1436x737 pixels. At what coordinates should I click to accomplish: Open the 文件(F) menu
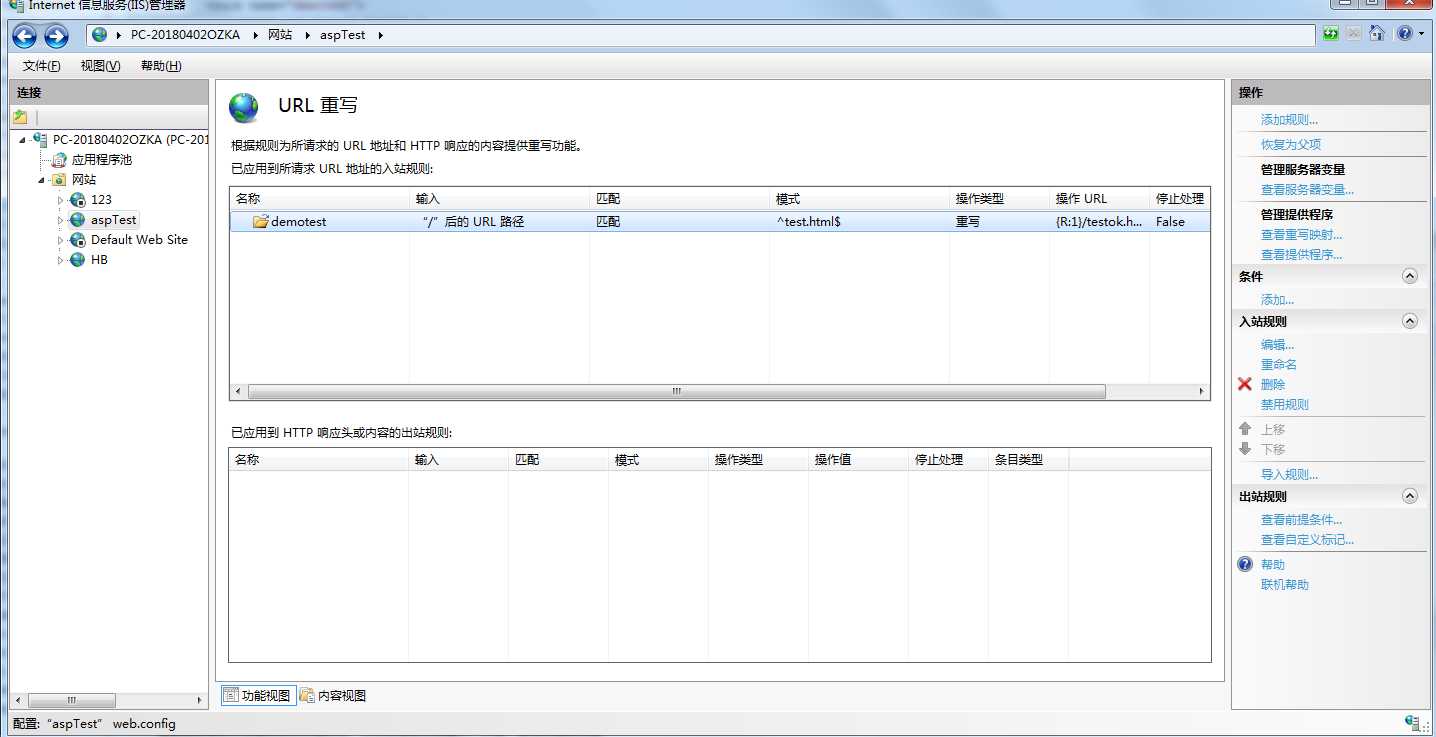(x=41, y=66)
